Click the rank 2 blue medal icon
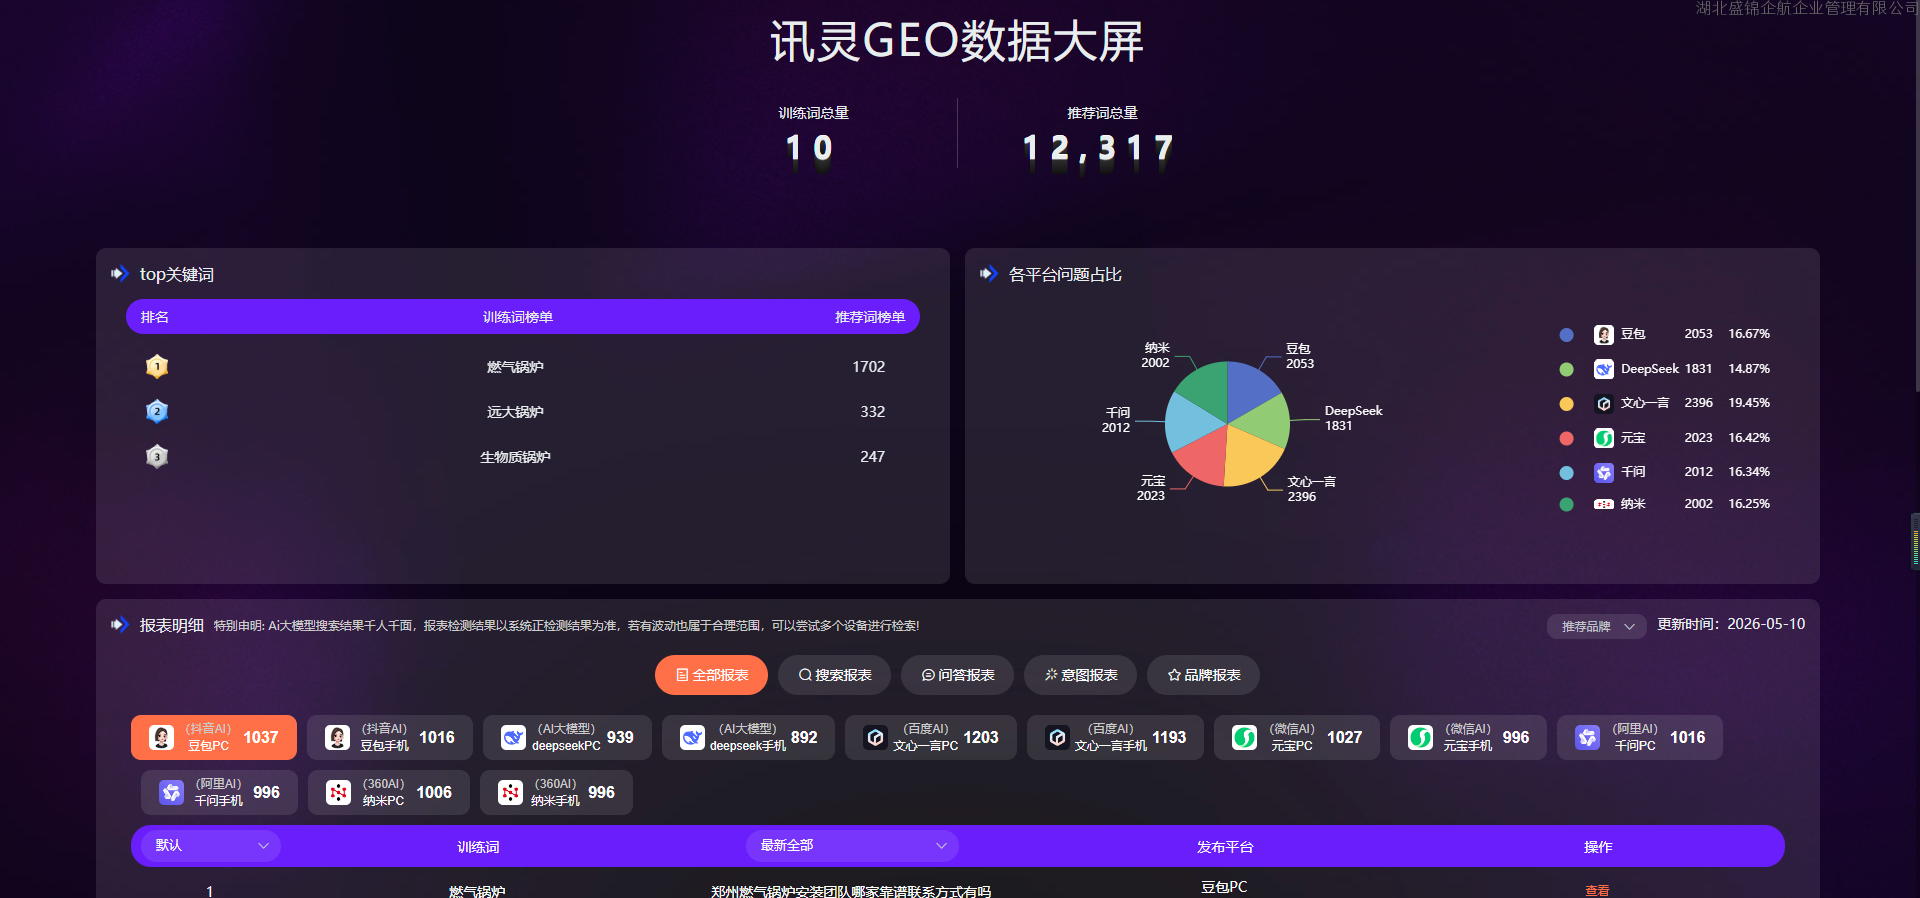 [x=157, y=411]
